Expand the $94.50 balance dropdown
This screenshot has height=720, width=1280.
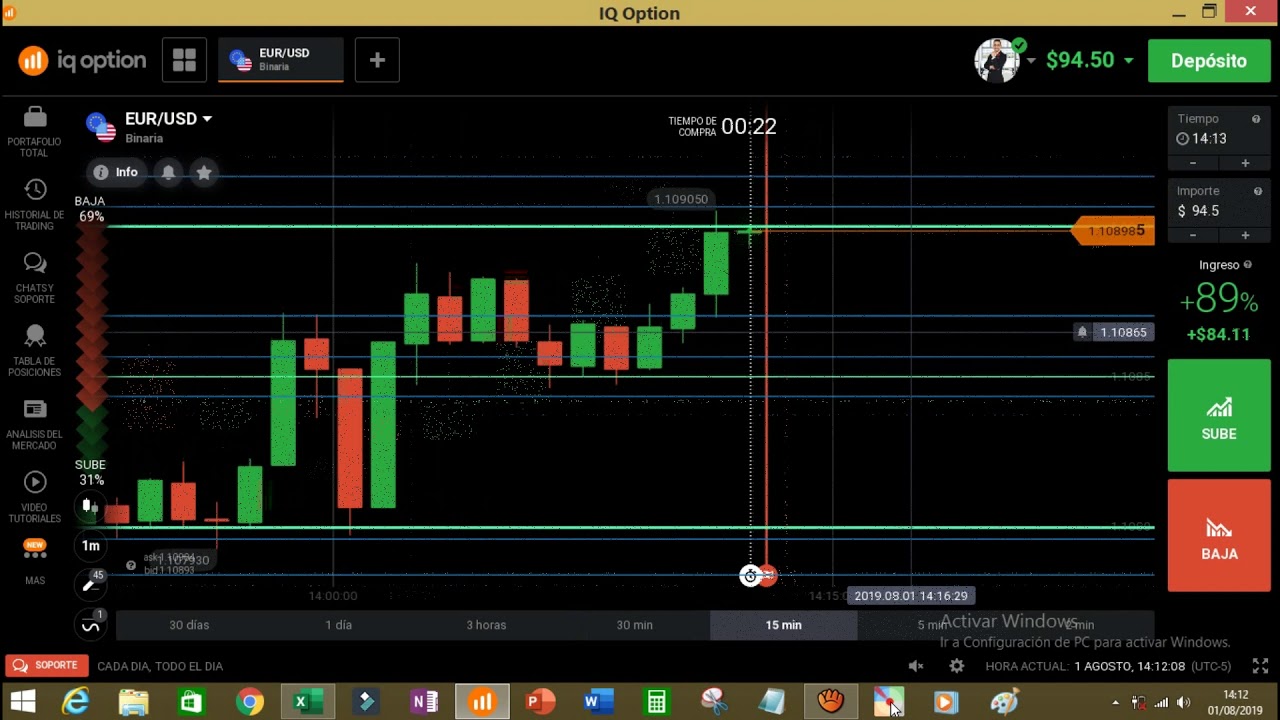(1129, 61)
